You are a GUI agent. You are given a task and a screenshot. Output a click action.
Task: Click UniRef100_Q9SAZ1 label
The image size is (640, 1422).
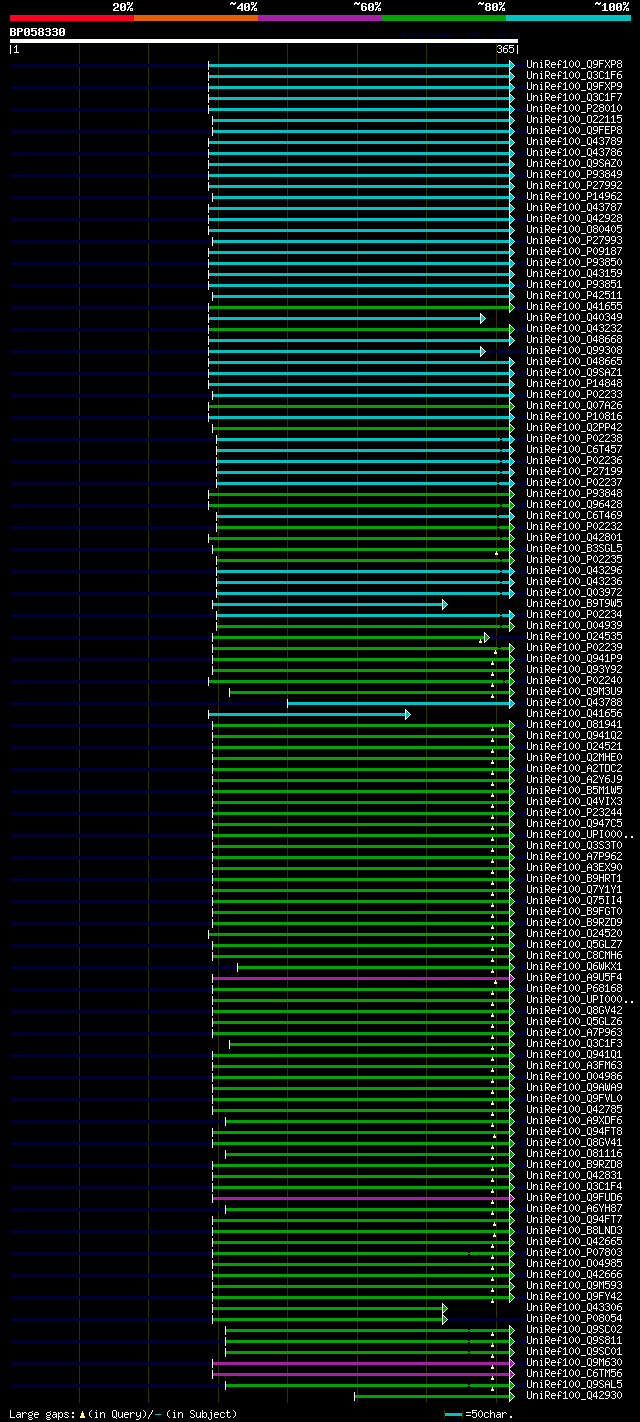(x=574, y=372)
